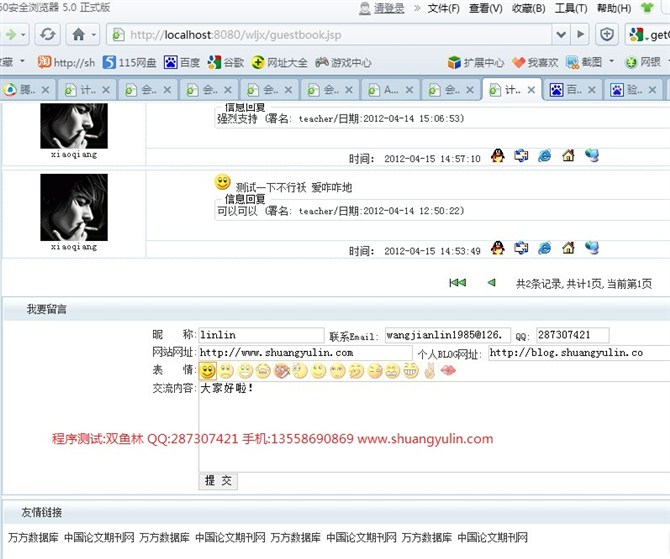
Task: Open the dropdown next to home button
Action: [x=94, y=35]
